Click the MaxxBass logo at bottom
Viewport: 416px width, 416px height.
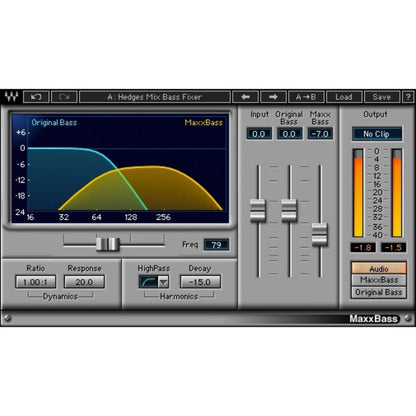tap(374, 319)
